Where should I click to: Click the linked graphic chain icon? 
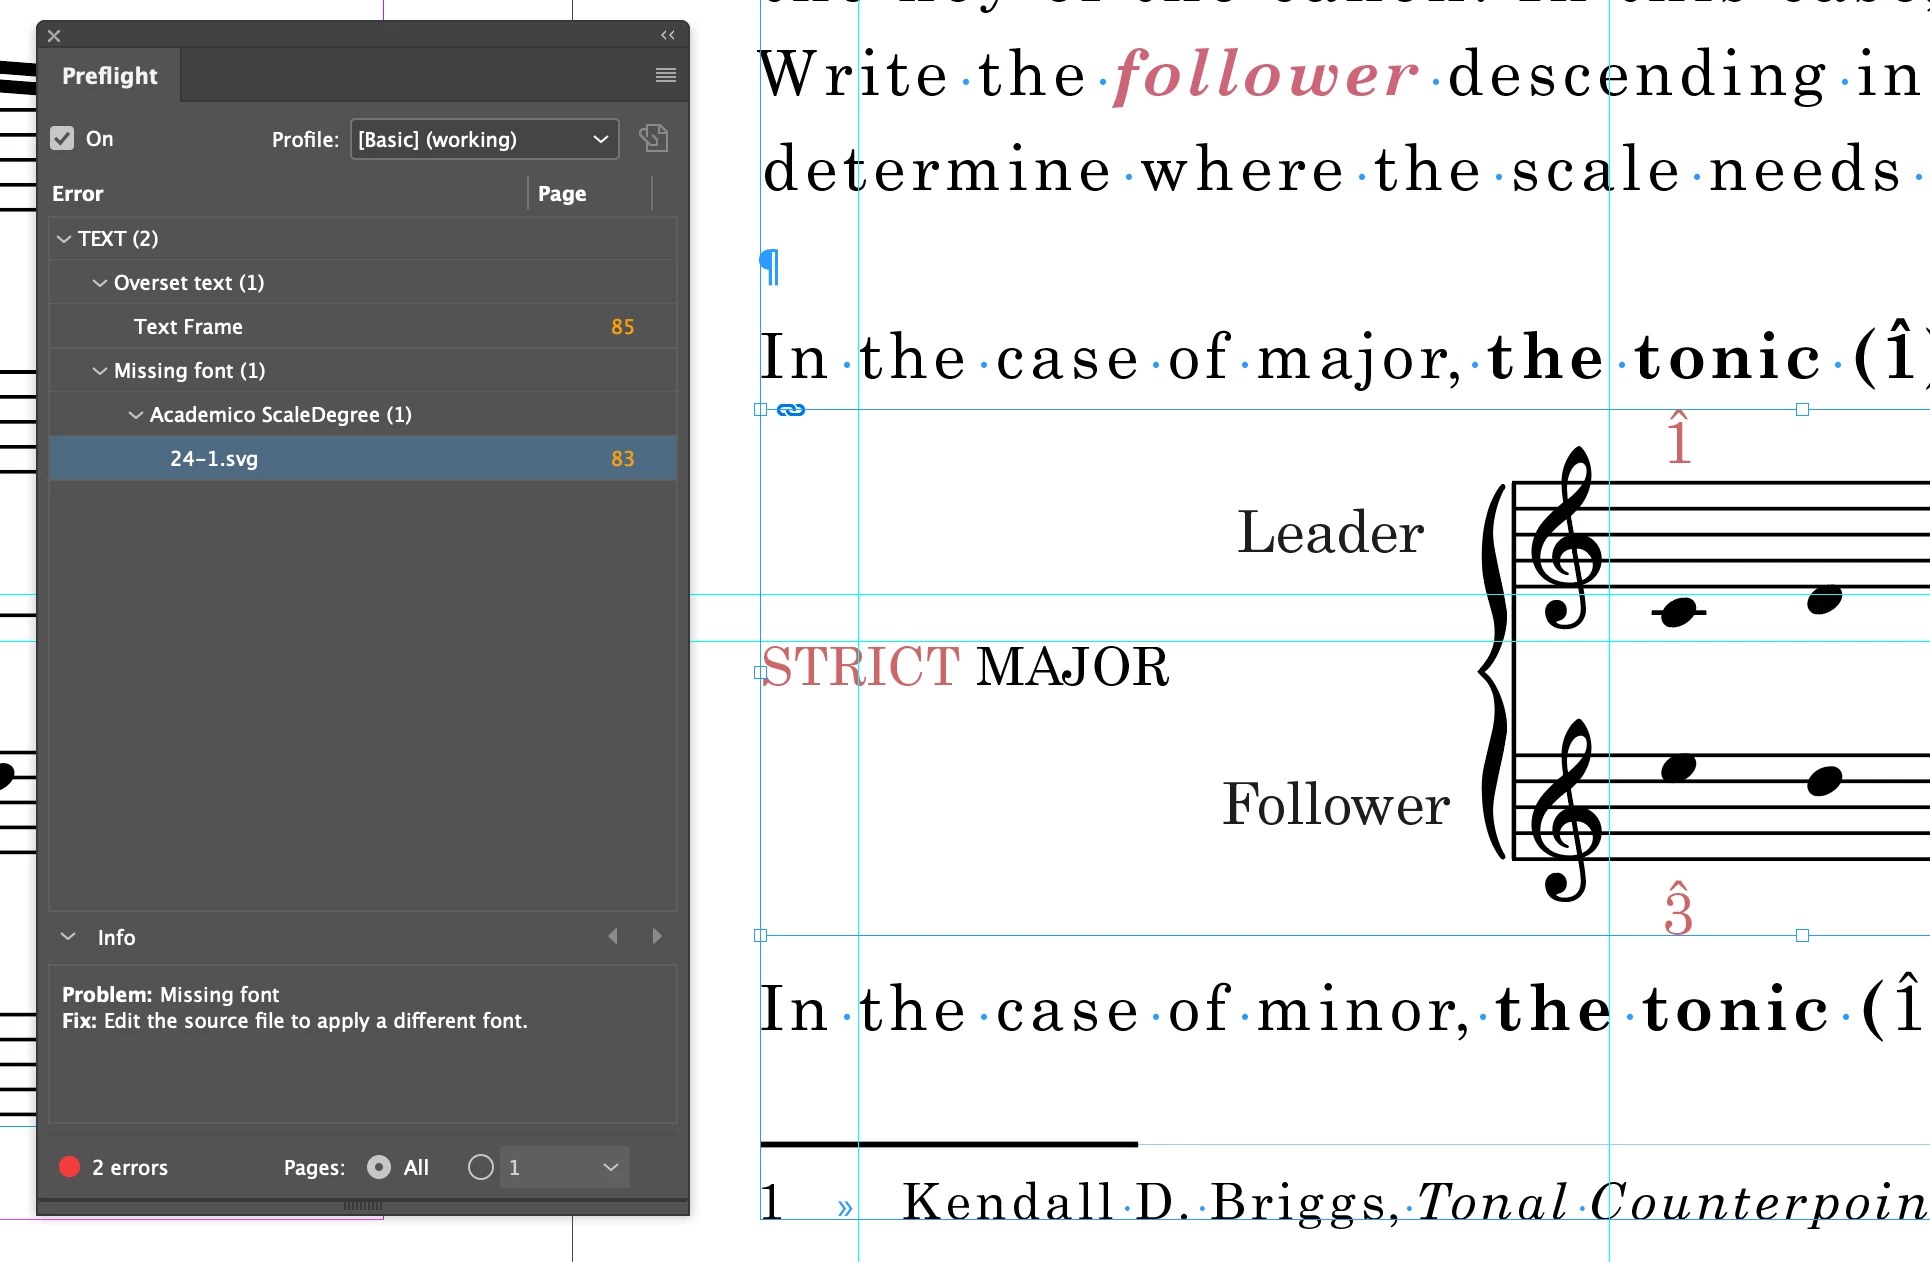[790, 410]
